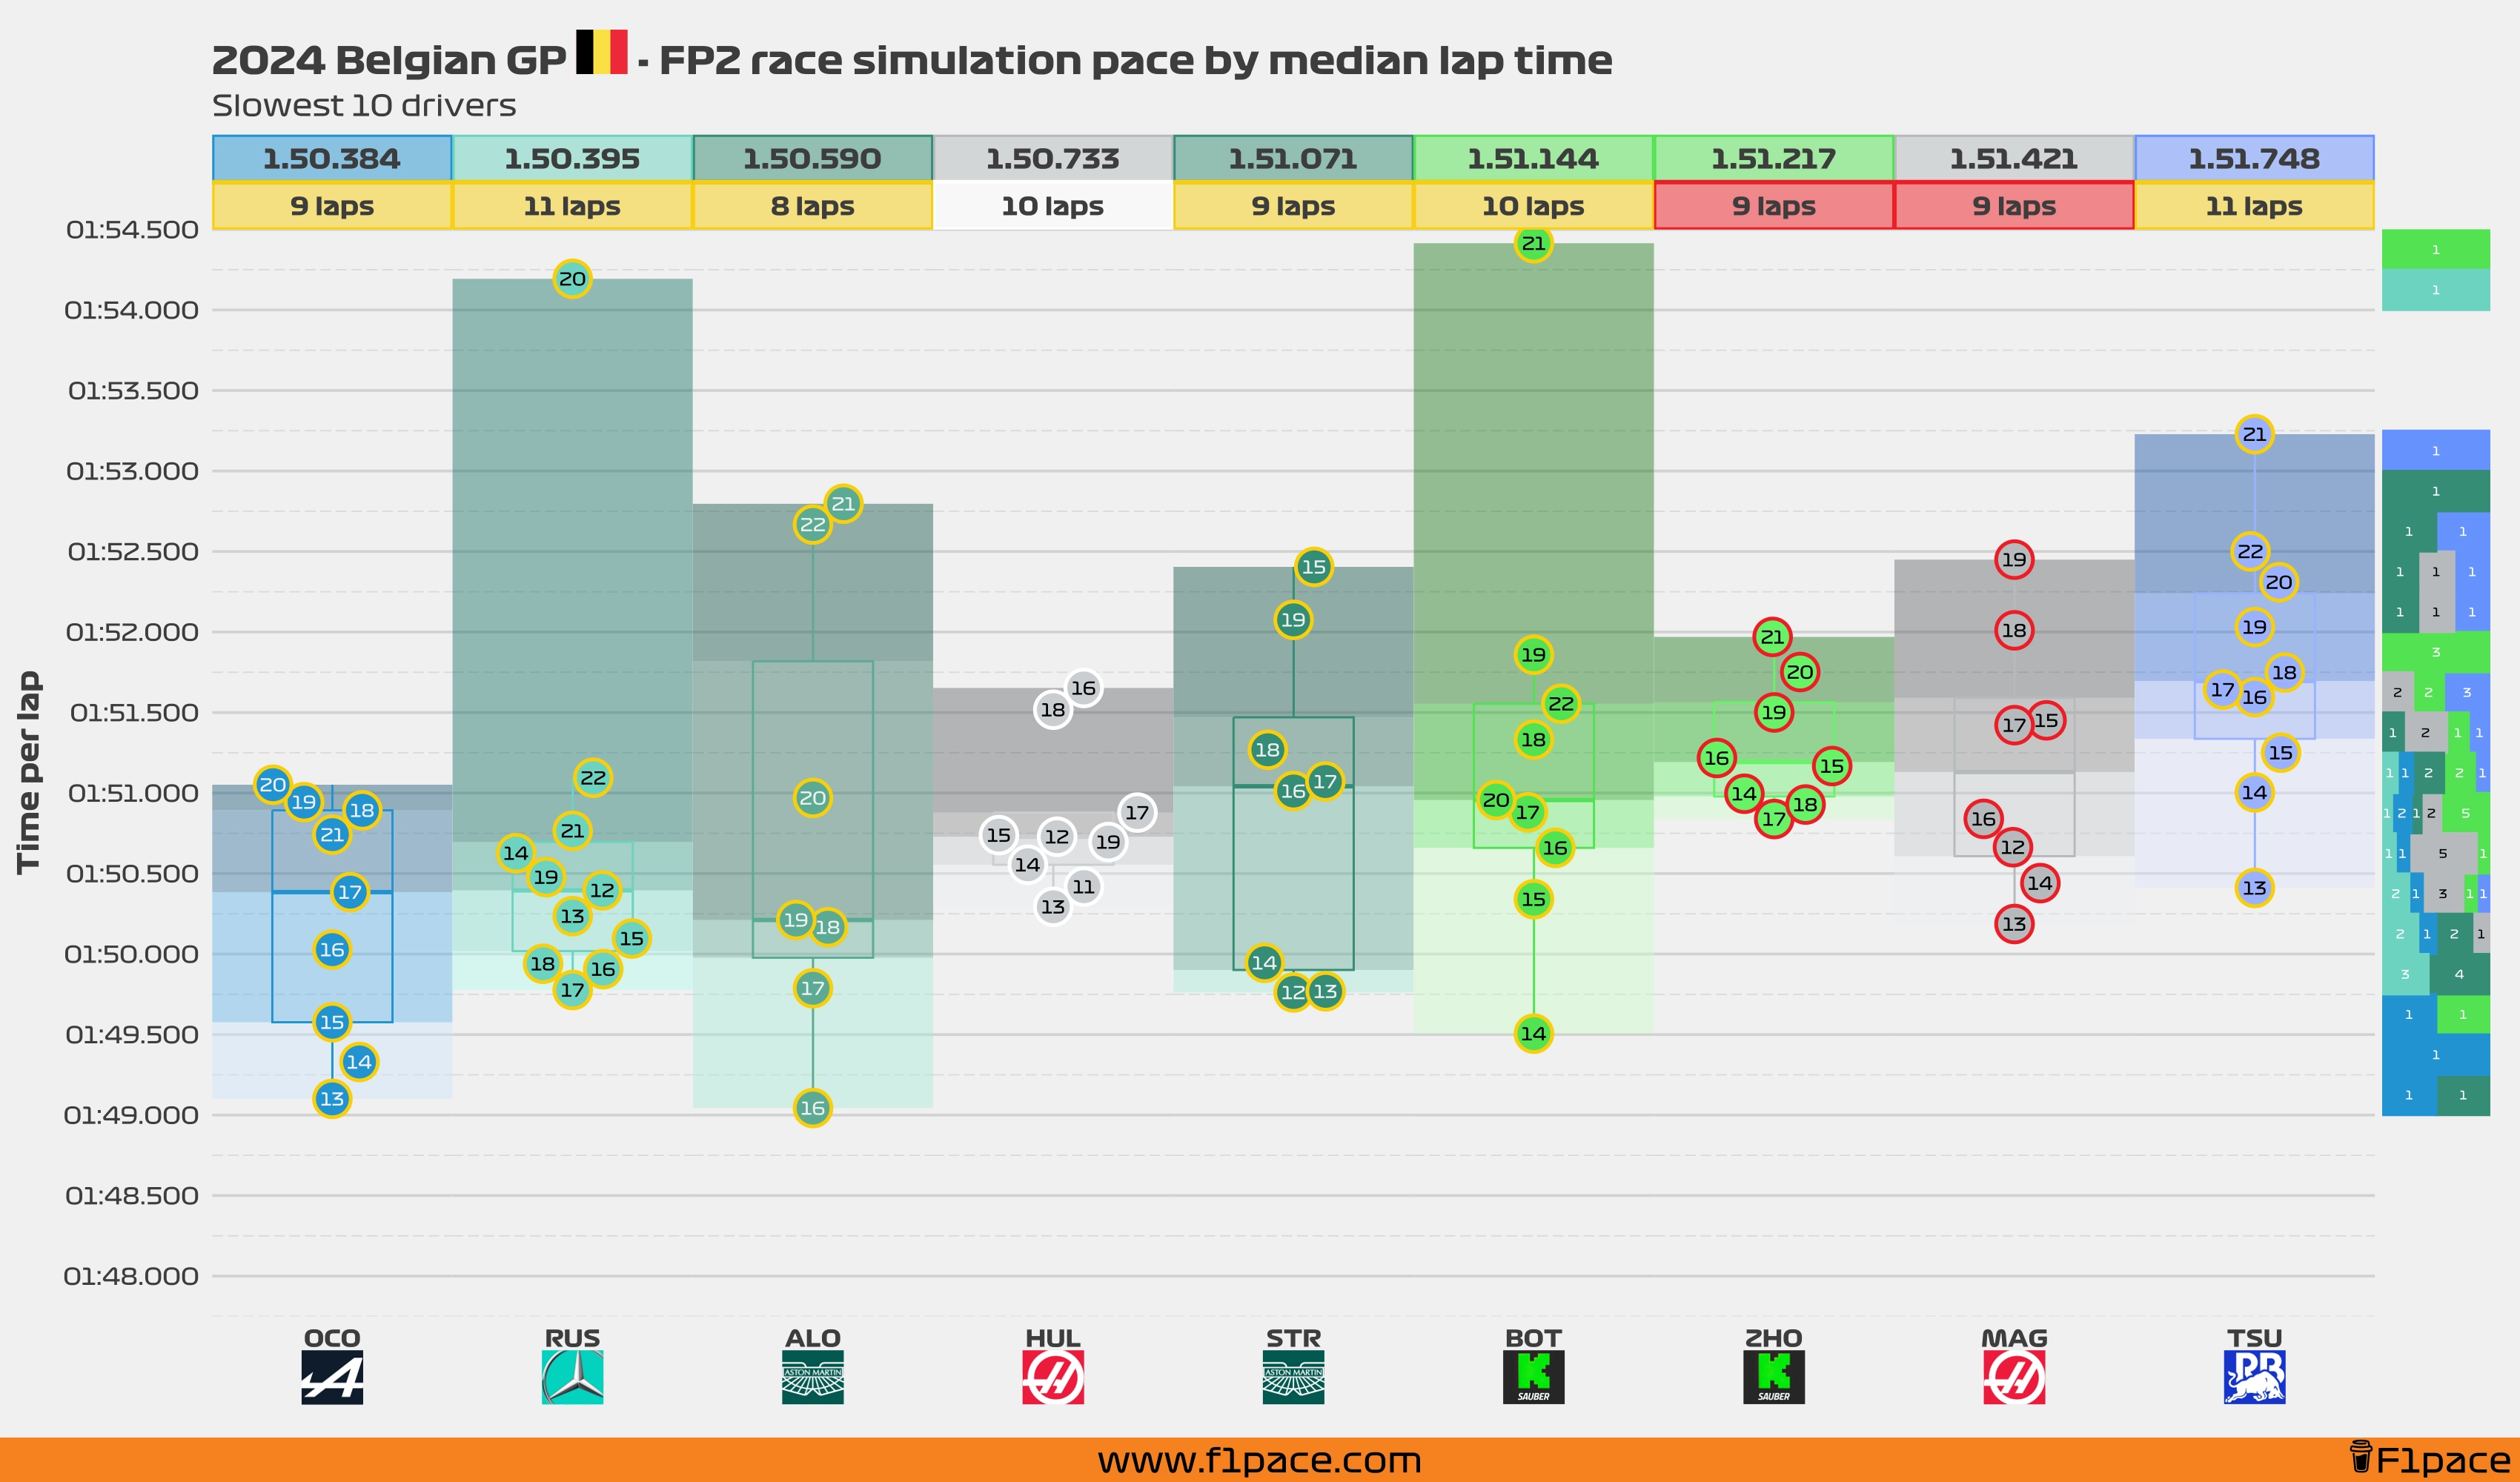Click the Aston Martin logo under STR
Image resolution: width=2520 pixels, height=1482 pixels.
click(1293, 1377)
